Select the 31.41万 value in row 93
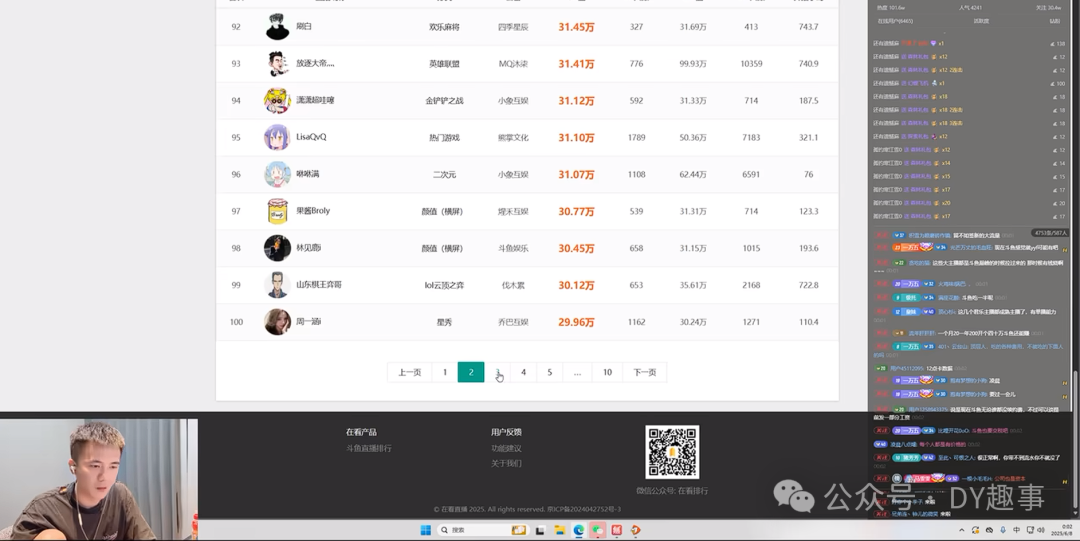 pos(577,63)
